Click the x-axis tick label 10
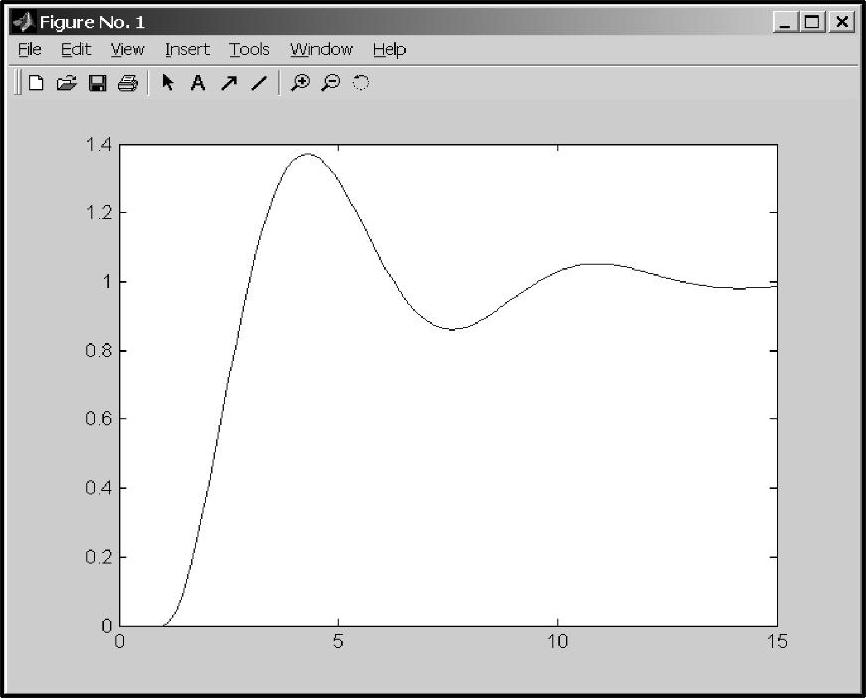 point(557,641)
